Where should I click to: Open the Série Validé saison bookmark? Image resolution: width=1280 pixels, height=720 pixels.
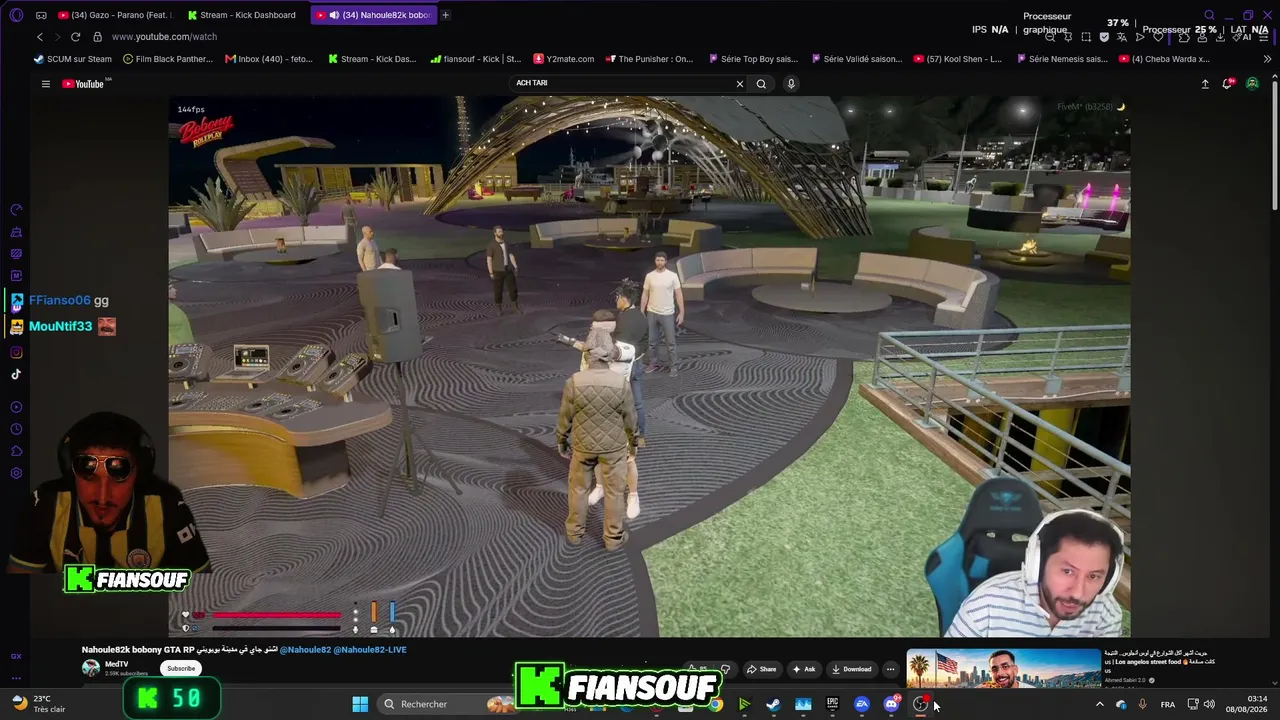(x=856, y=59)
